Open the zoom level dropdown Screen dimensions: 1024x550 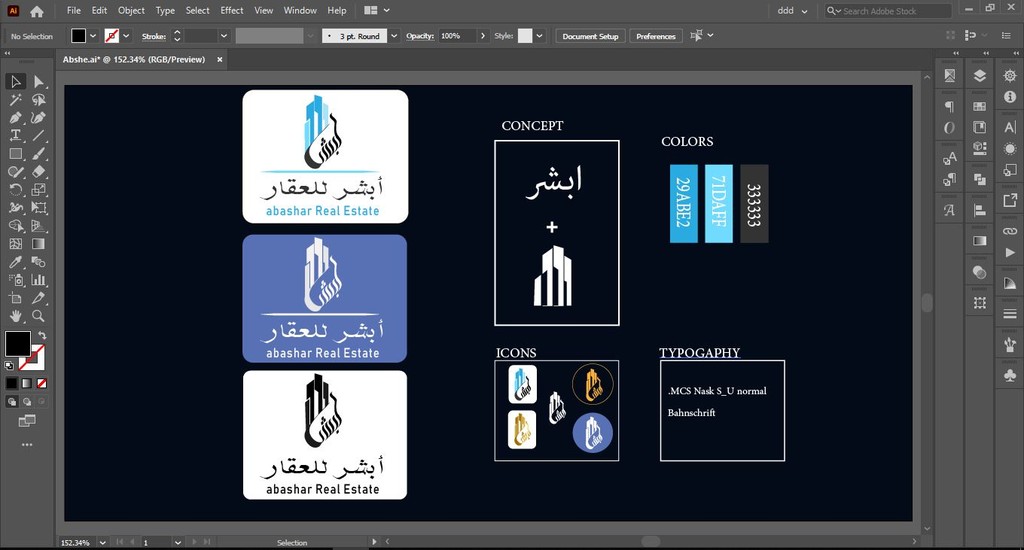pyautogui.click(x=103, y=542)
